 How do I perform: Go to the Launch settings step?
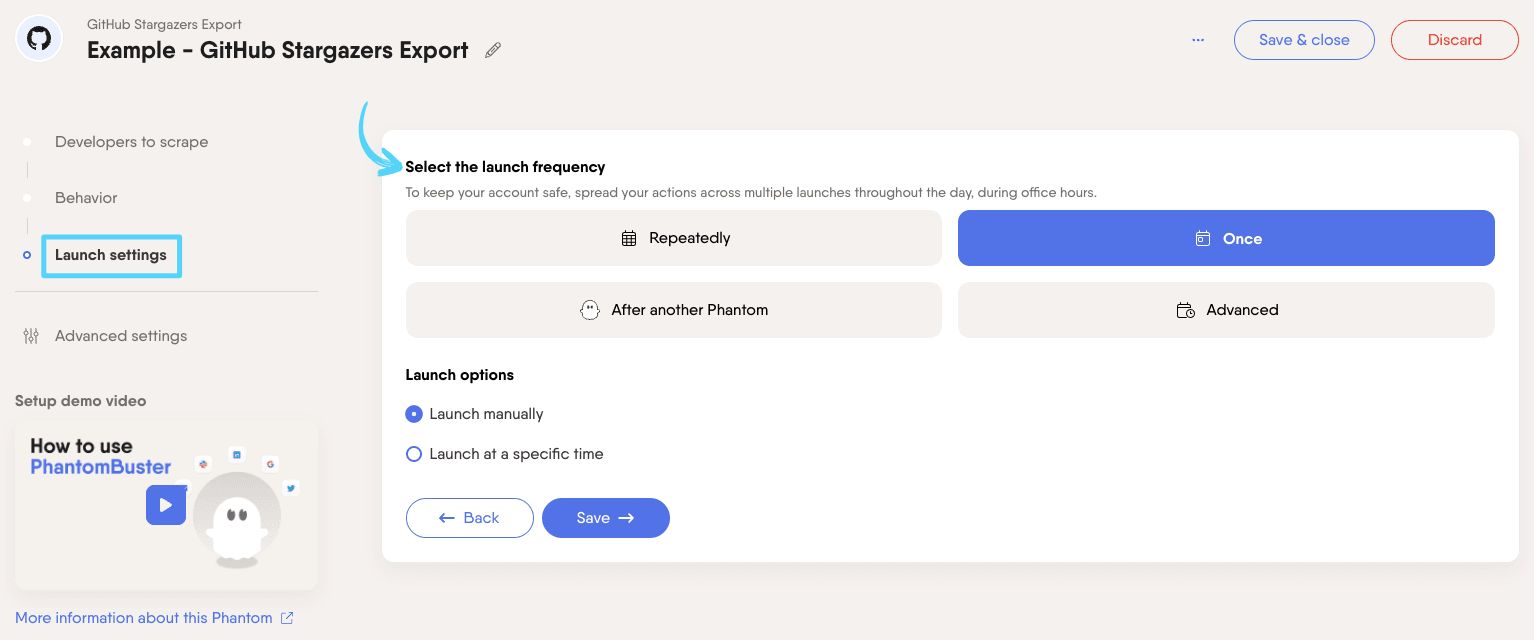[x=111, y=255]
